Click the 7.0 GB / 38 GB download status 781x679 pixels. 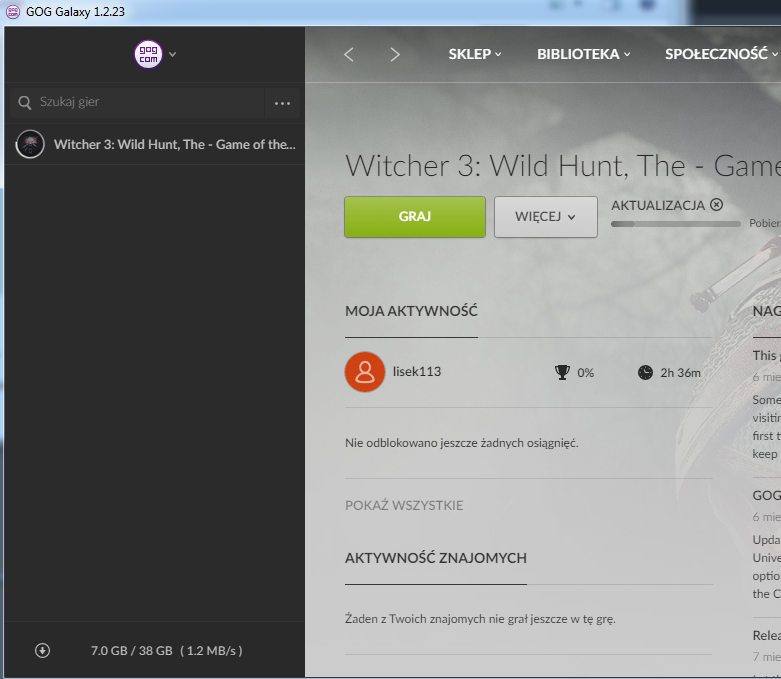[166, 651]
